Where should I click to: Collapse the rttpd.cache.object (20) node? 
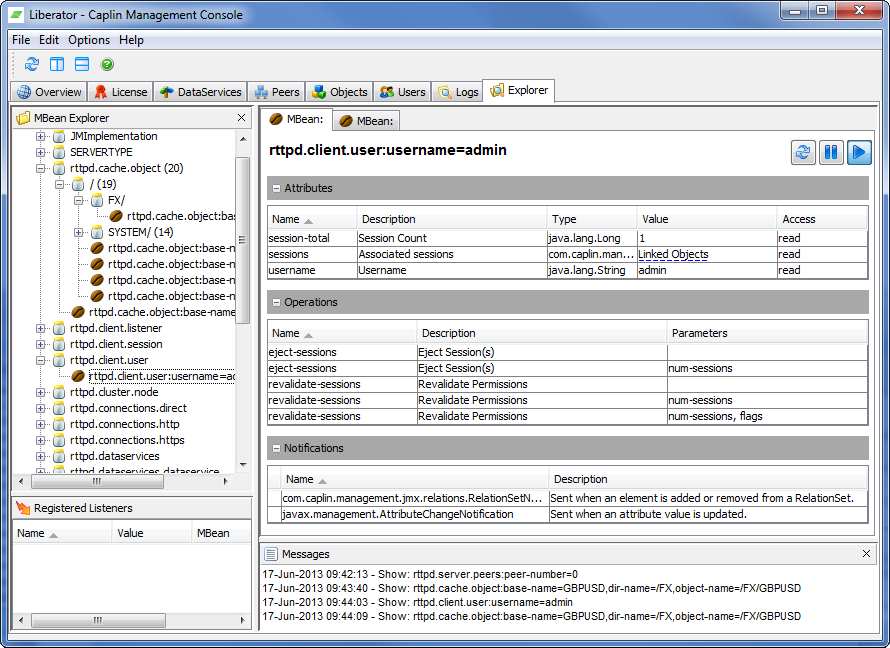(40, 169)
